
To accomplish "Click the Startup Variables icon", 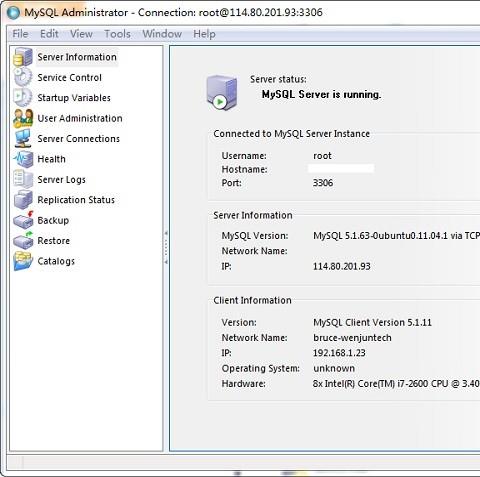I will pyautogui.click(x=23, y=97).
